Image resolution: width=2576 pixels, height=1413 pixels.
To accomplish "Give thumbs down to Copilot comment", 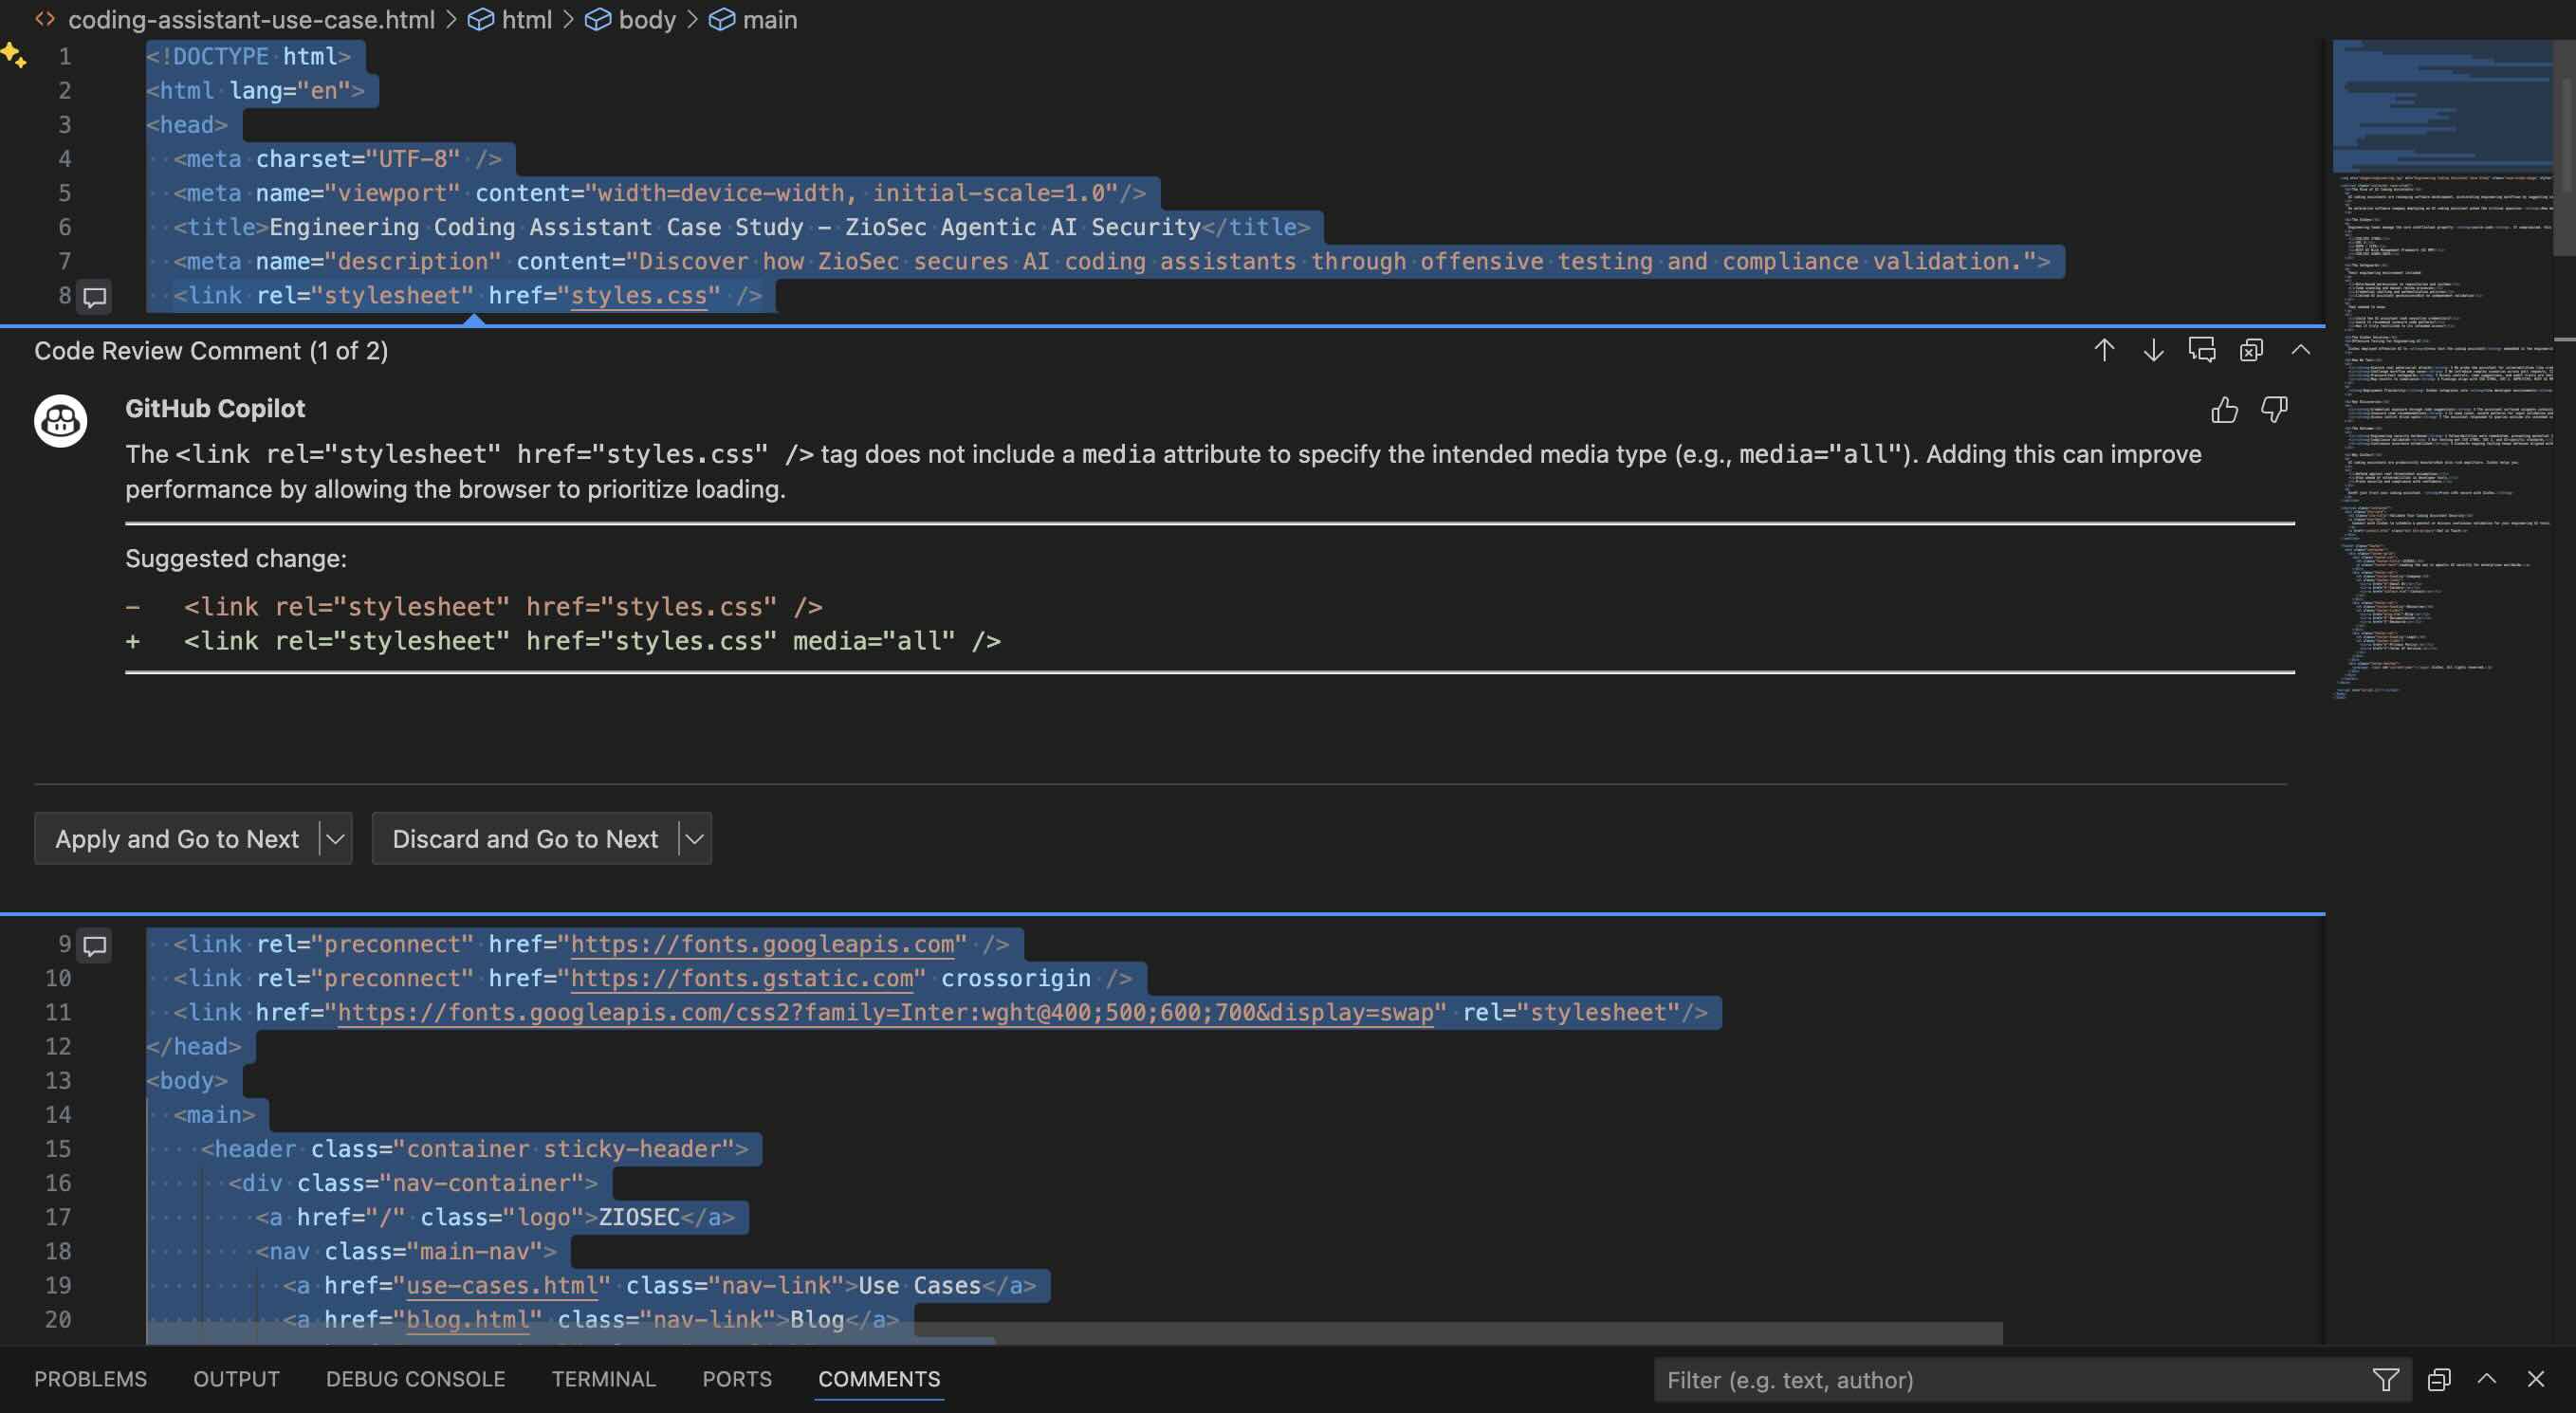I will tap(2274, 410).
